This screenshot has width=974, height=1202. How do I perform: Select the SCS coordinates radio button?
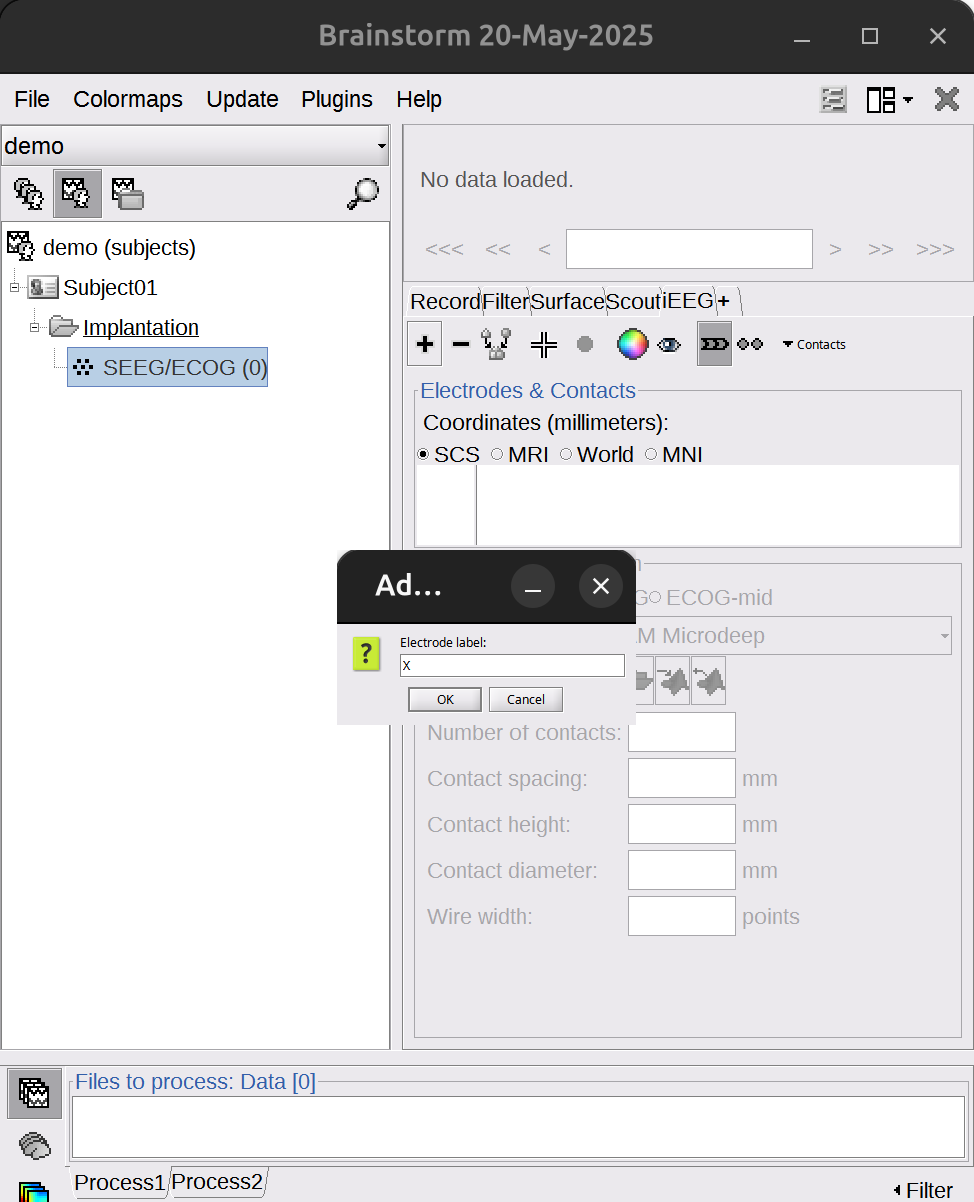point(449,454)
